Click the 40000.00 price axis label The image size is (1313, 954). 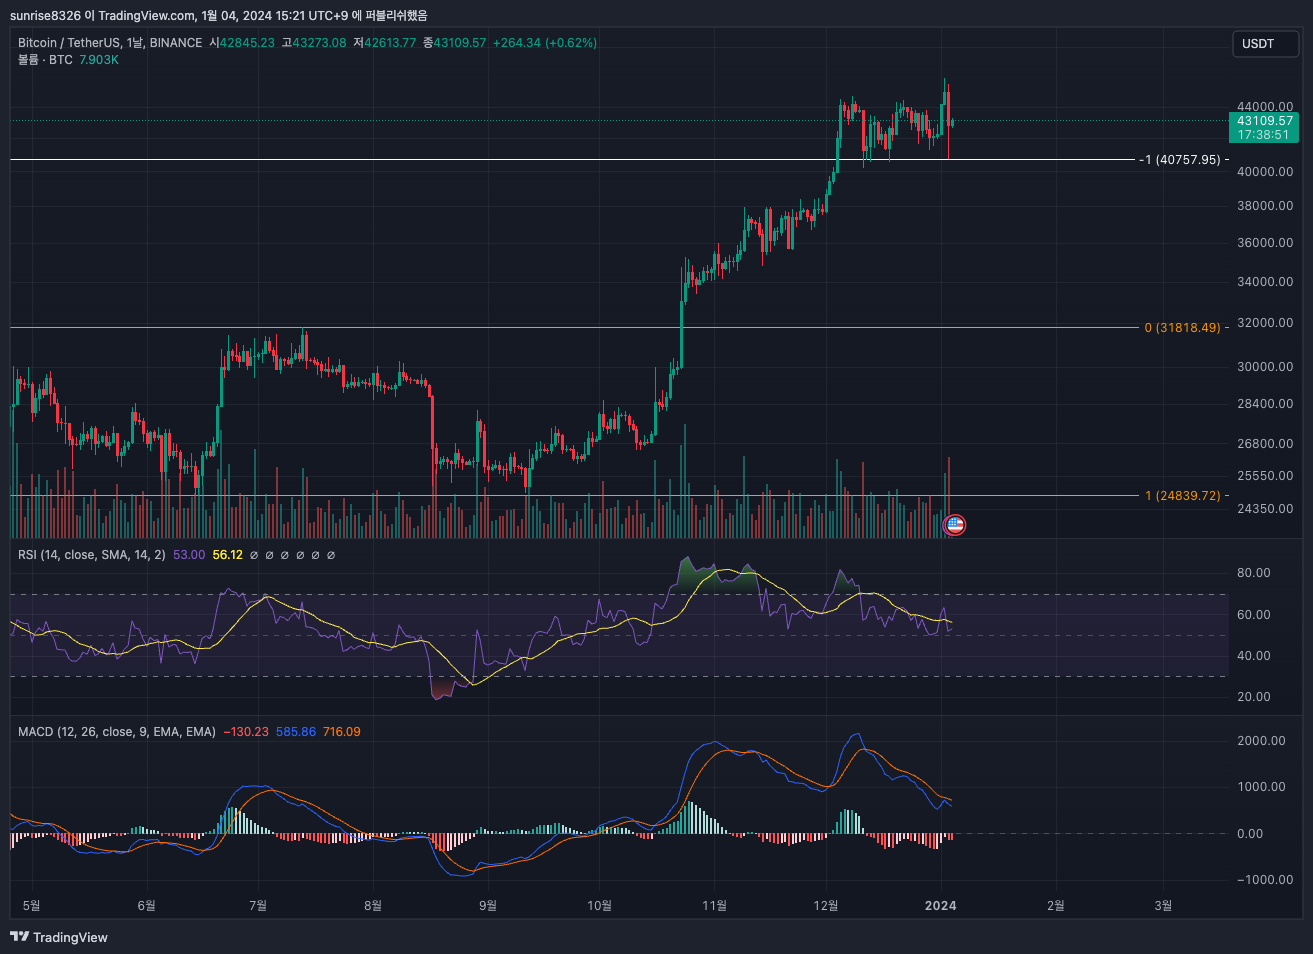[1265, 171]
